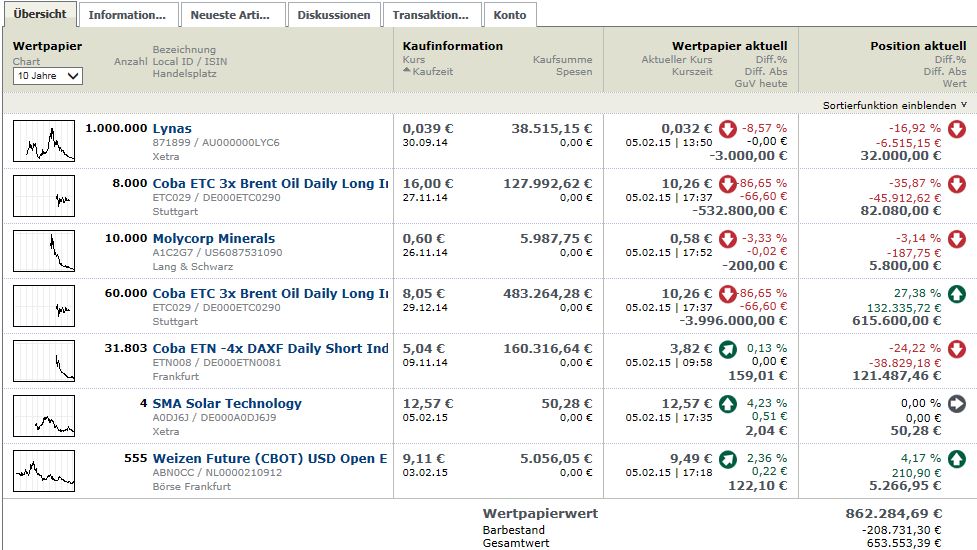Open Coba ETC 3x Brent Oil bought 29.12.14
The image size is (977, 550).
click(270, 293)
